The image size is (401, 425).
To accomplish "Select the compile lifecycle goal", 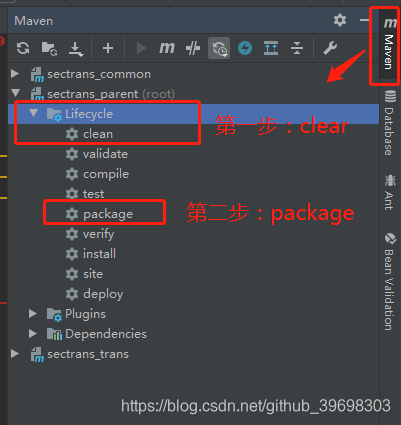I will (106, 174).
